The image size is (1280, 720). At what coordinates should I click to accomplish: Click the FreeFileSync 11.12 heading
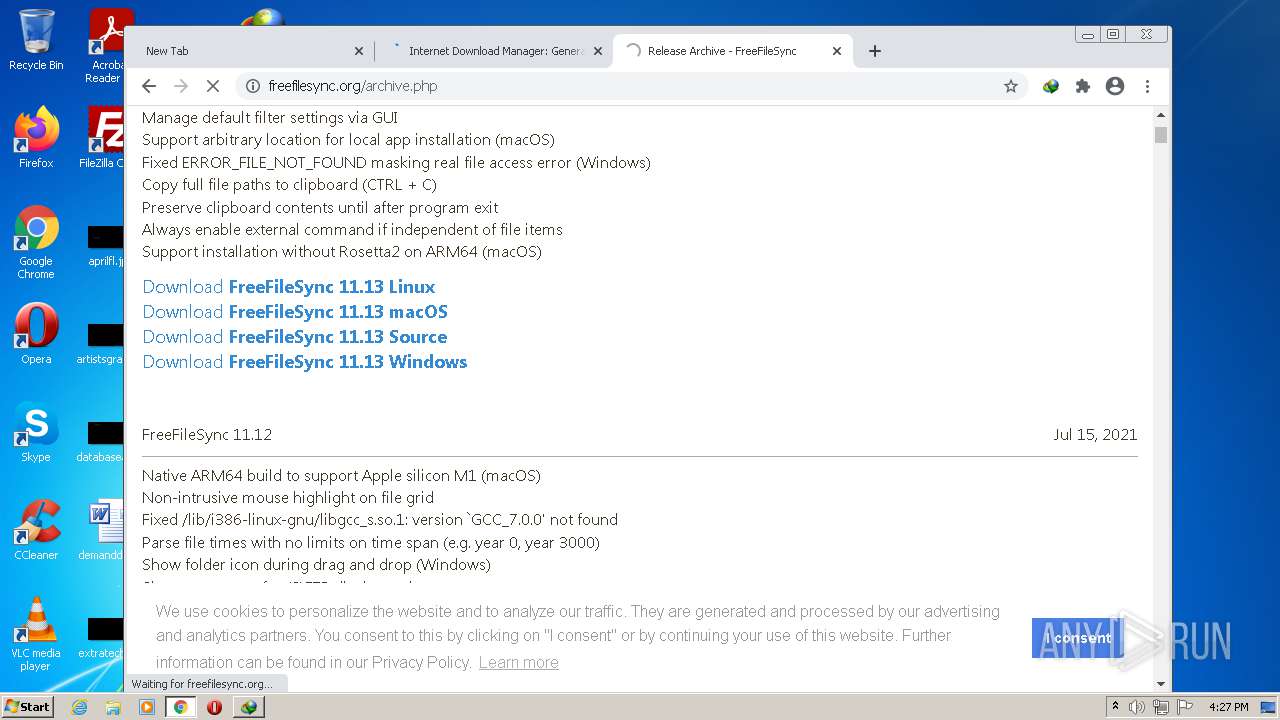[x=207, y=435]
